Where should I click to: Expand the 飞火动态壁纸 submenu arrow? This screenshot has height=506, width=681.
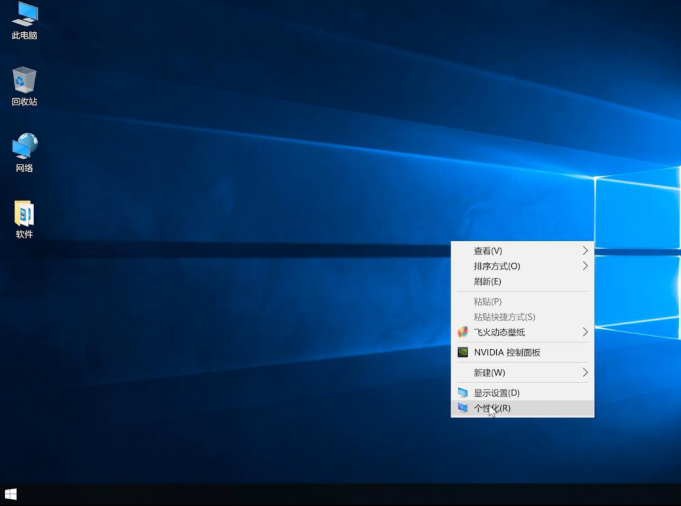585,332
